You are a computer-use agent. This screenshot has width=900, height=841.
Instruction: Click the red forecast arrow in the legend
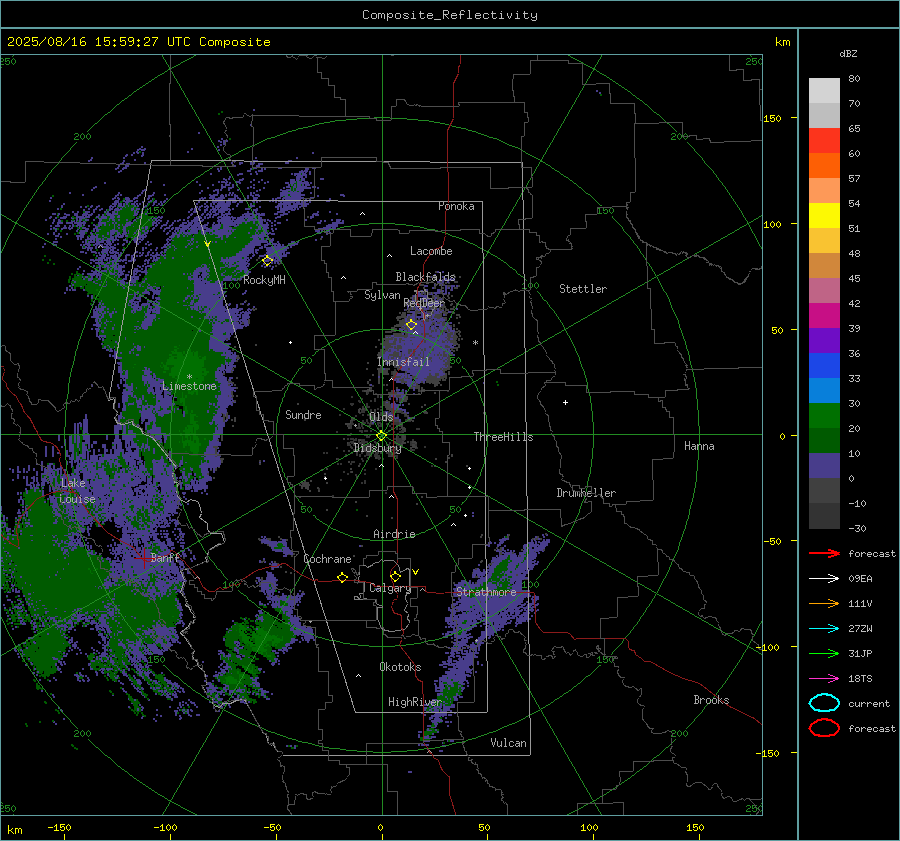pos(824,553)
